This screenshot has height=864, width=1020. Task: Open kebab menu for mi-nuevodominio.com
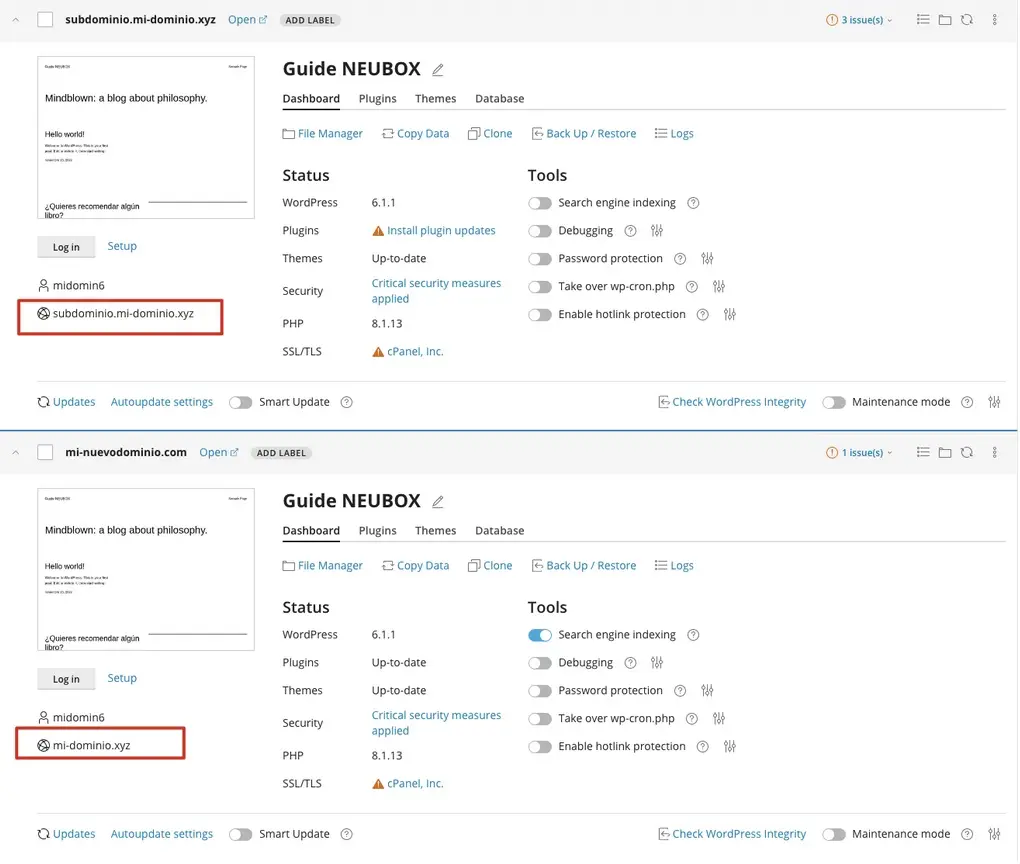(994, 452)
